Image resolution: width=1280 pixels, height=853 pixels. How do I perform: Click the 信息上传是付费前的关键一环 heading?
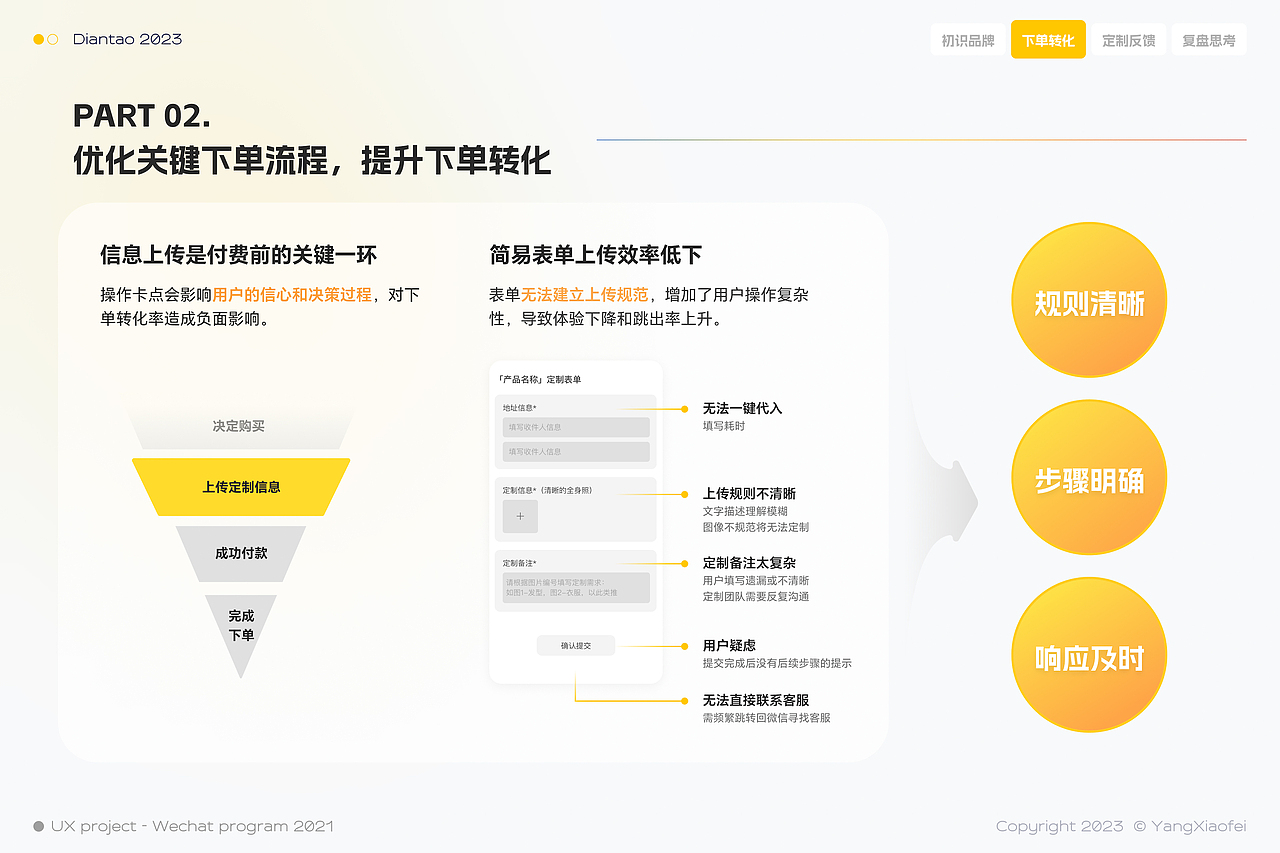tap(239, 255)
